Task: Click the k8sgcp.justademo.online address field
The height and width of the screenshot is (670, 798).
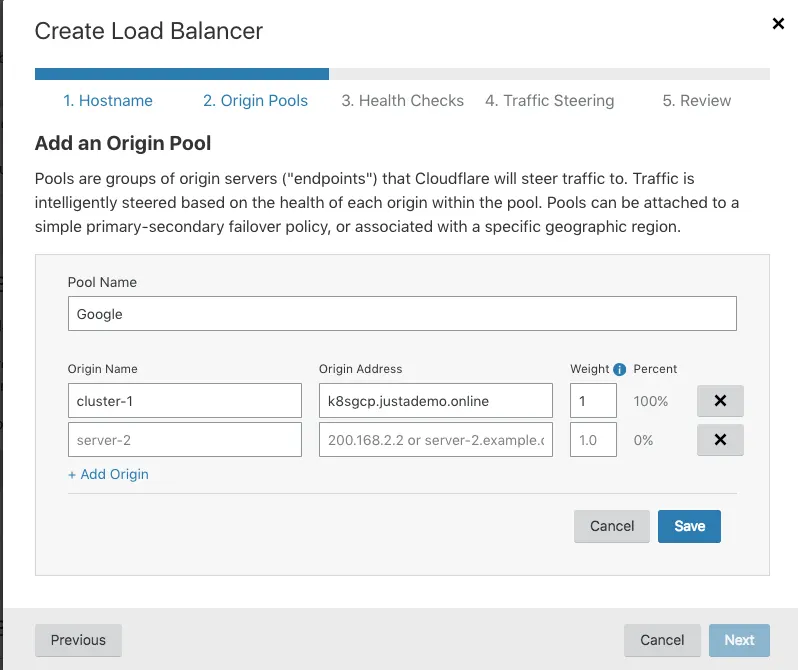Action: click(x=435, y=401)
